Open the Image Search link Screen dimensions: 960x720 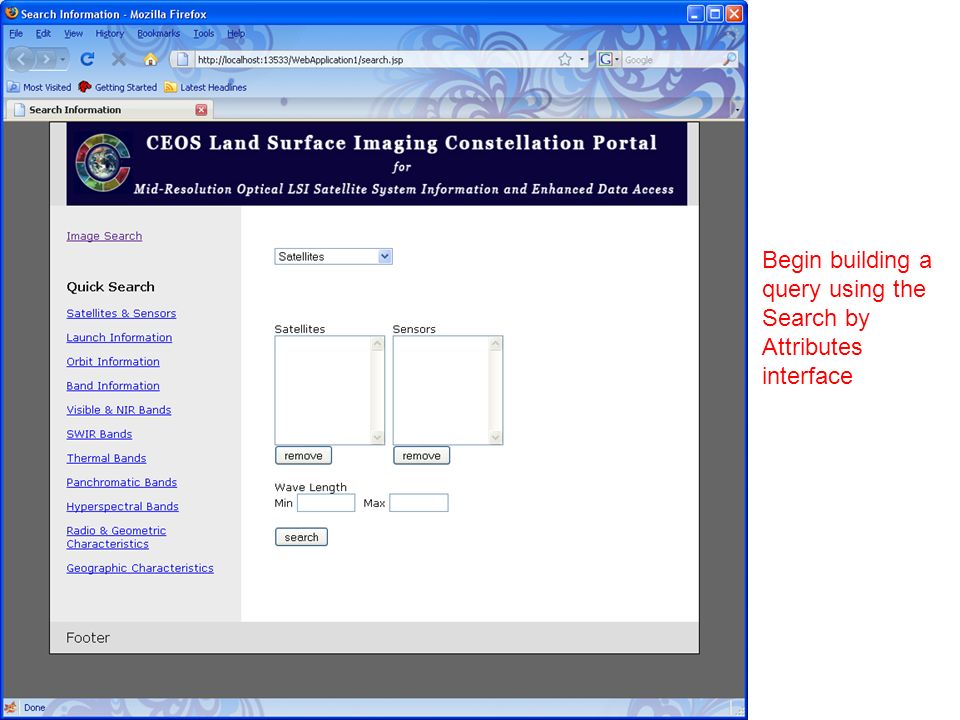pyautogui.click(x=104, y=236)
